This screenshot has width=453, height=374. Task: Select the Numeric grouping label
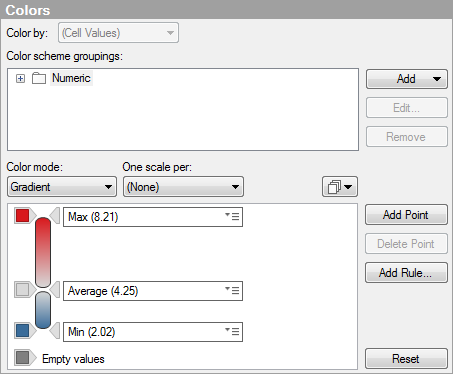[71, 78]
